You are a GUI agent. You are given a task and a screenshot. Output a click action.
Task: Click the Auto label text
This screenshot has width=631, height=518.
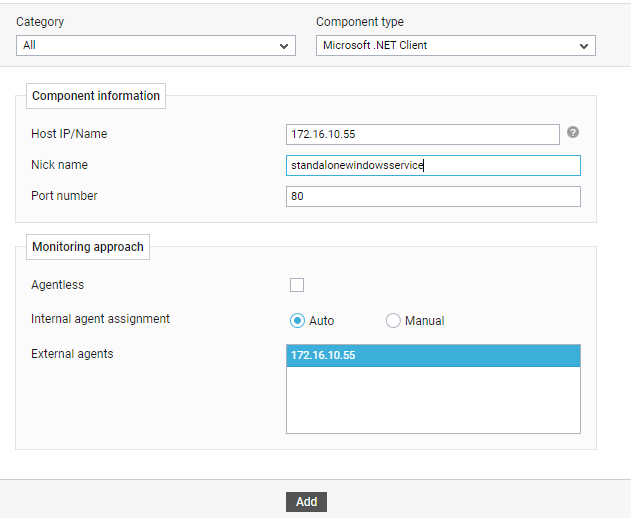tap(322, 321)
